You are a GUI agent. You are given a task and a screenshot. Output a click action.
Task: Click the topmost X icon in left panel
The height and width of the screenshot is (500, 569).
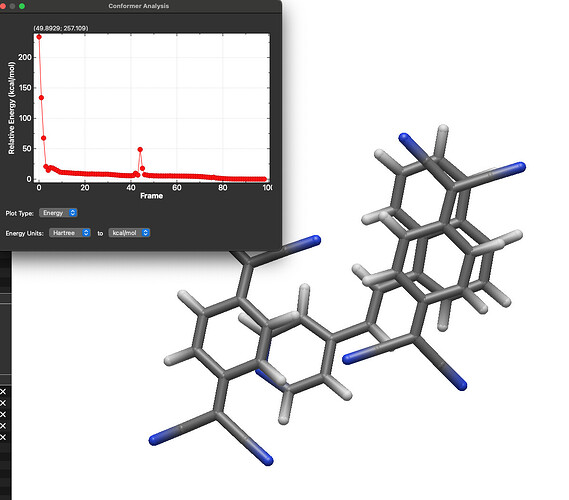[x=3, y=392]
